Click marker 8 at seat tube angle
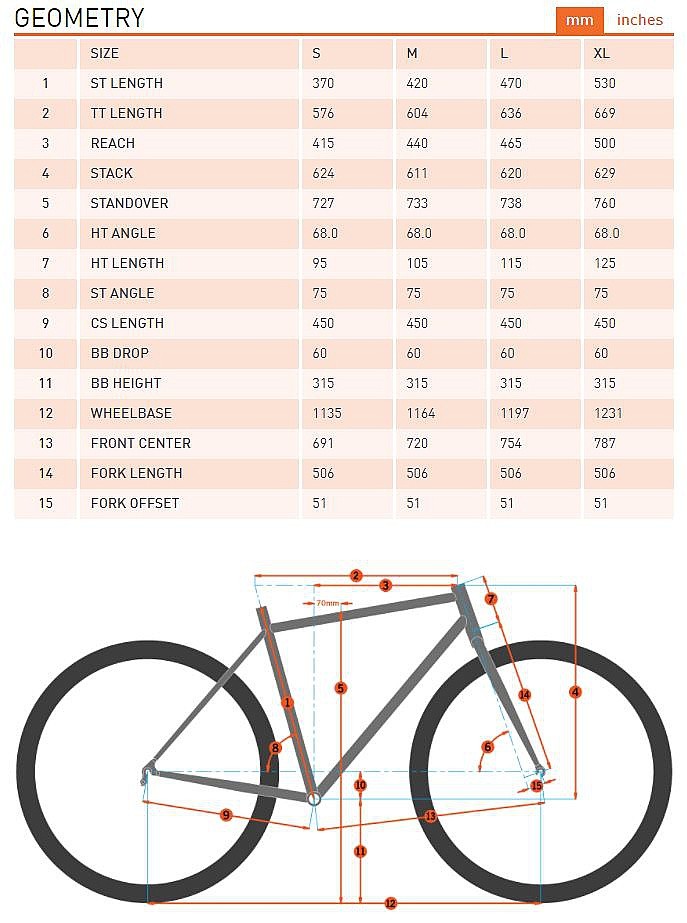 [x=275, y=747]
